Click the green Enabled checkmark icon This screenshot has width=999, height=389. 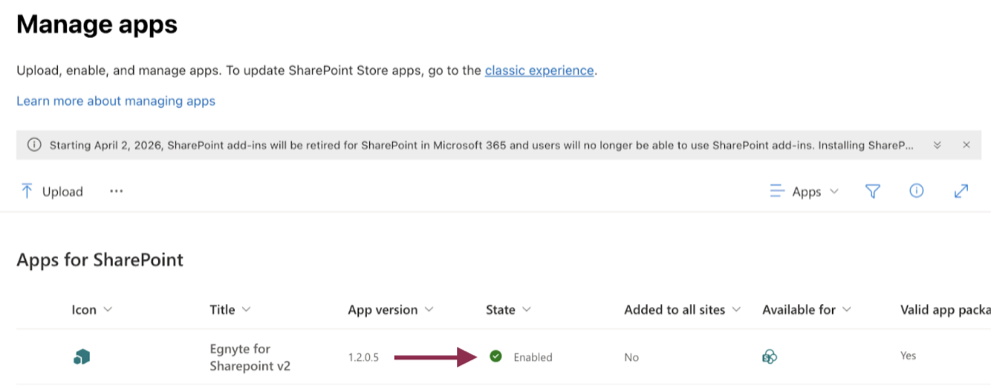tap(495, 357)
